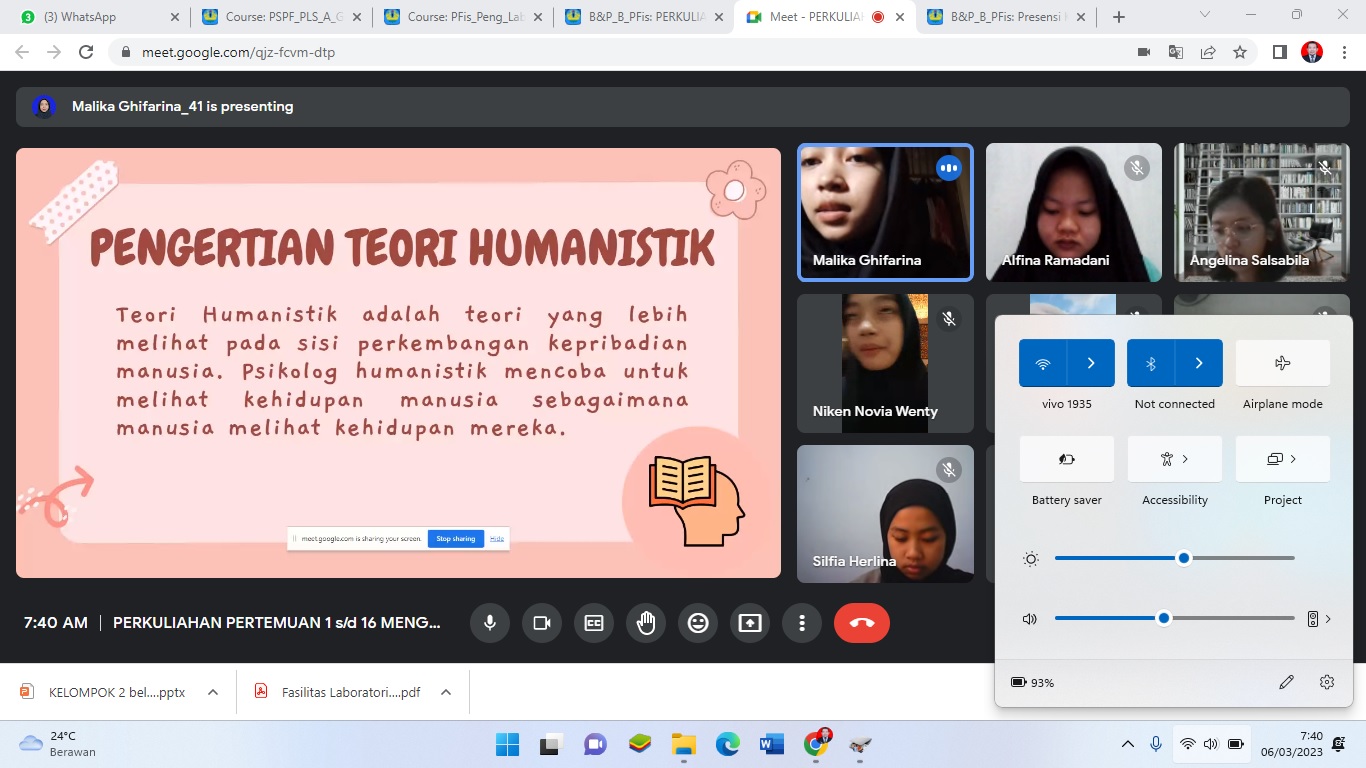Raise hand in the meeting

(x=646, y=623)
